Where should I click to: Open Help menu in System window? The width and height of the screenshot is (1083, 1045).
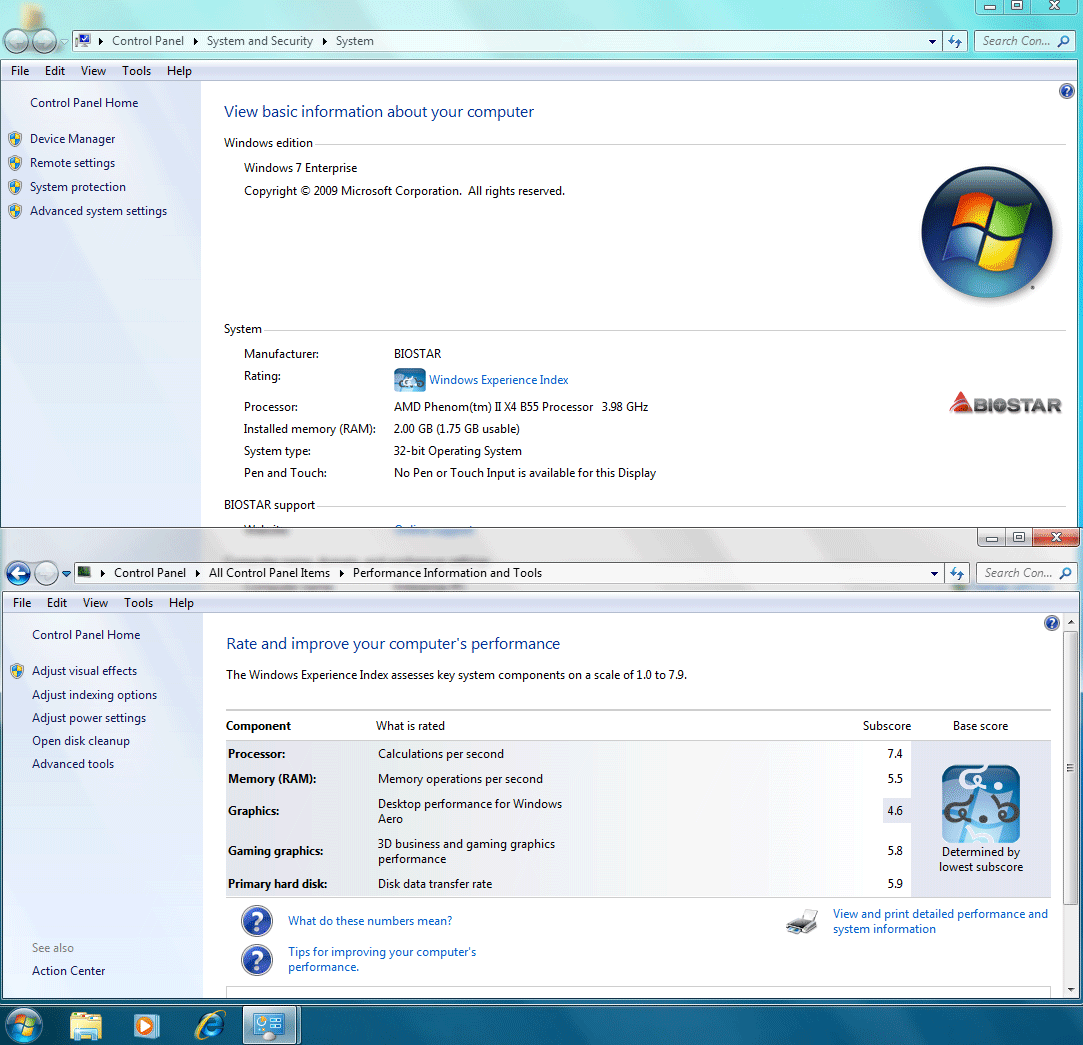pos(179,71)
